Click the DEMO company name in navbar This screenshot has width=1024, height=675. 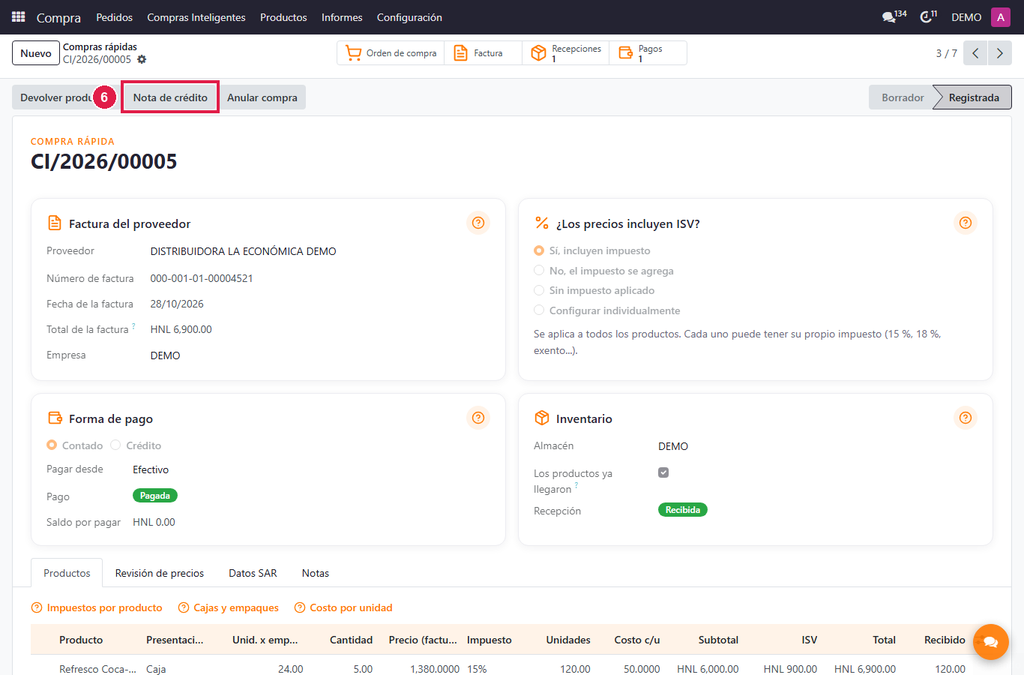coord(966,17)
